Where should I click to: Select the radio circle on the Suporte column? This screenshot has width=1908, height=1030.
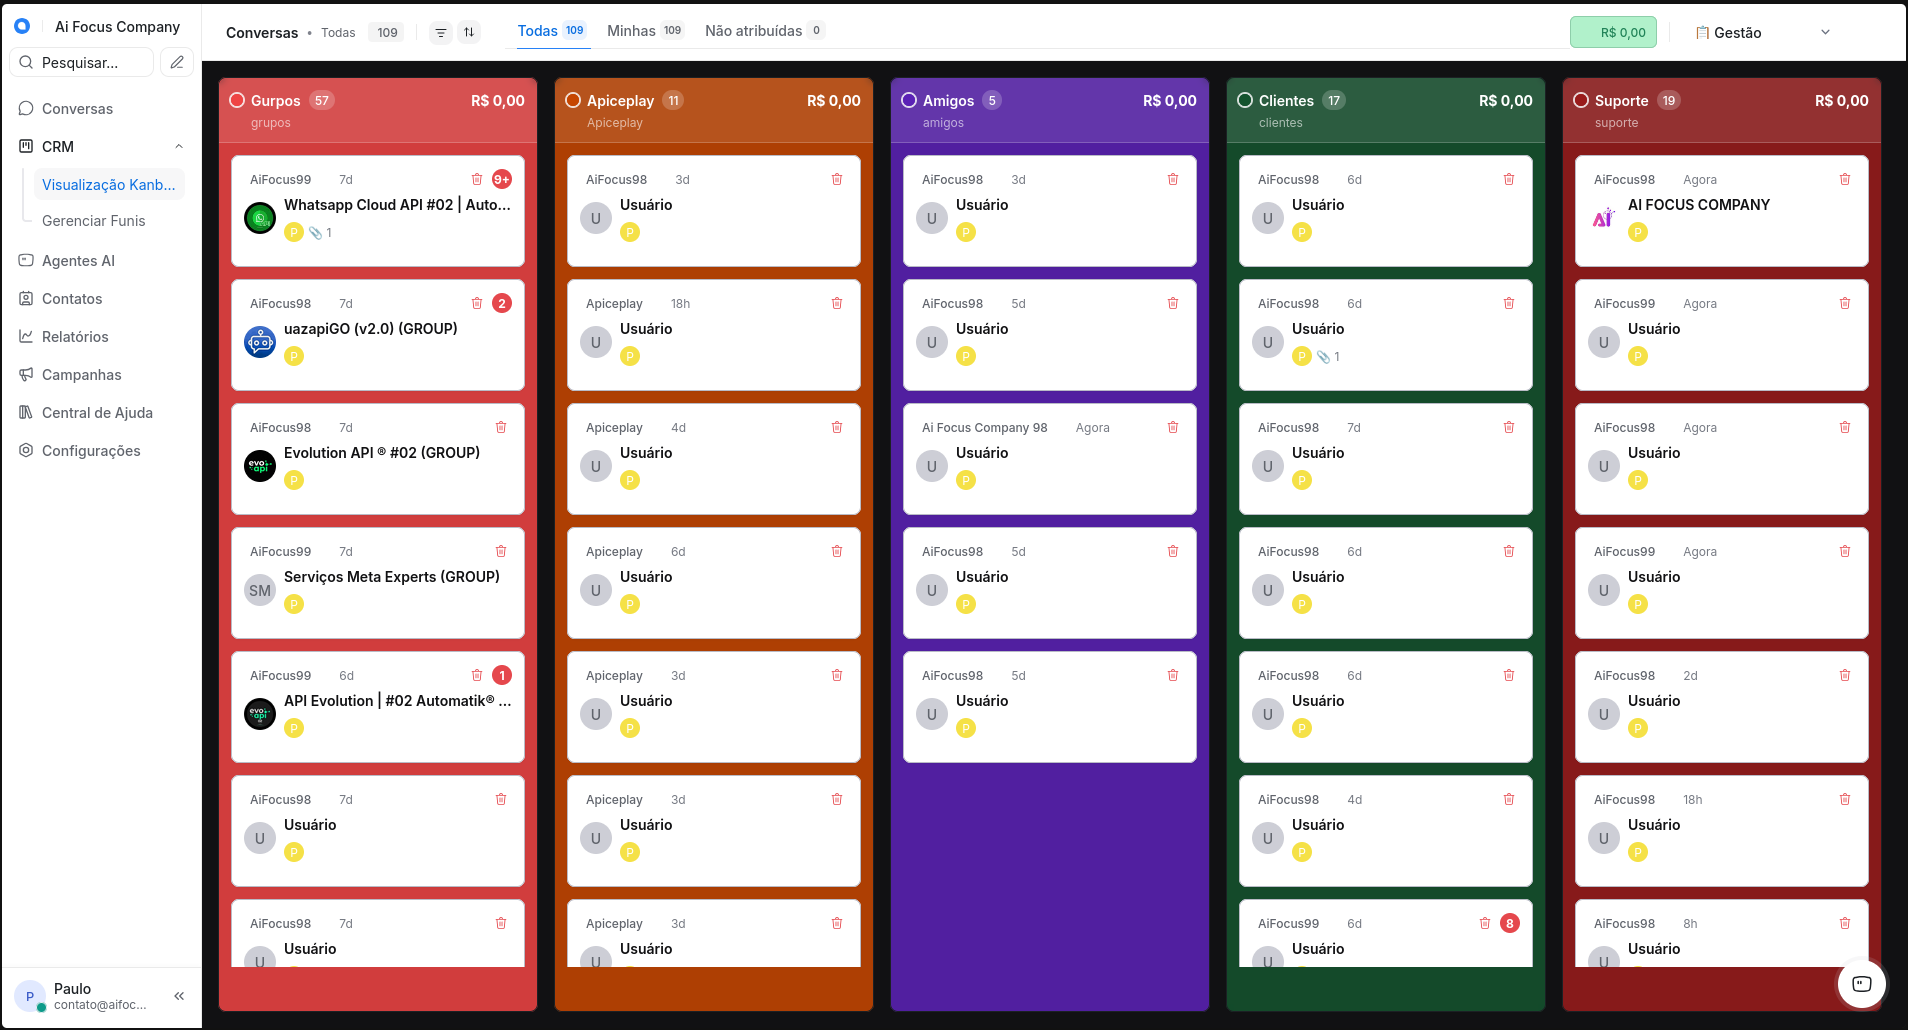[1582, 99]
